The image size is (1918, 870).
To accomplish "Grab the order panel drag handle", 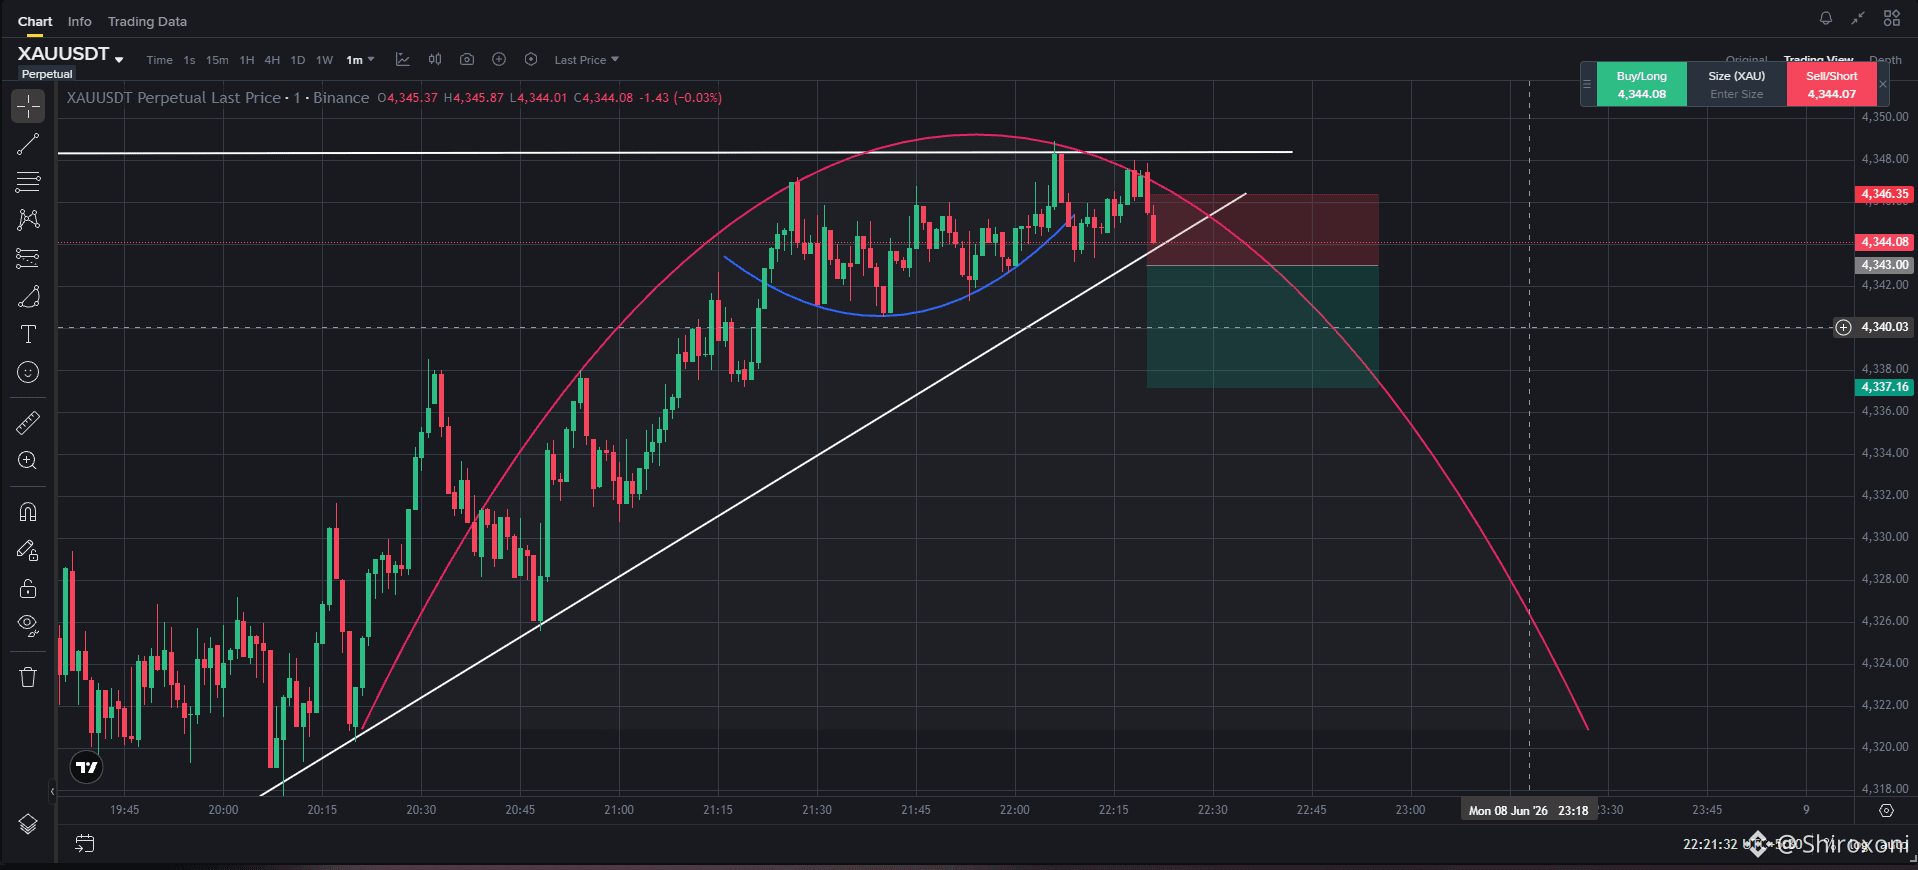I will click(1587, 84).
